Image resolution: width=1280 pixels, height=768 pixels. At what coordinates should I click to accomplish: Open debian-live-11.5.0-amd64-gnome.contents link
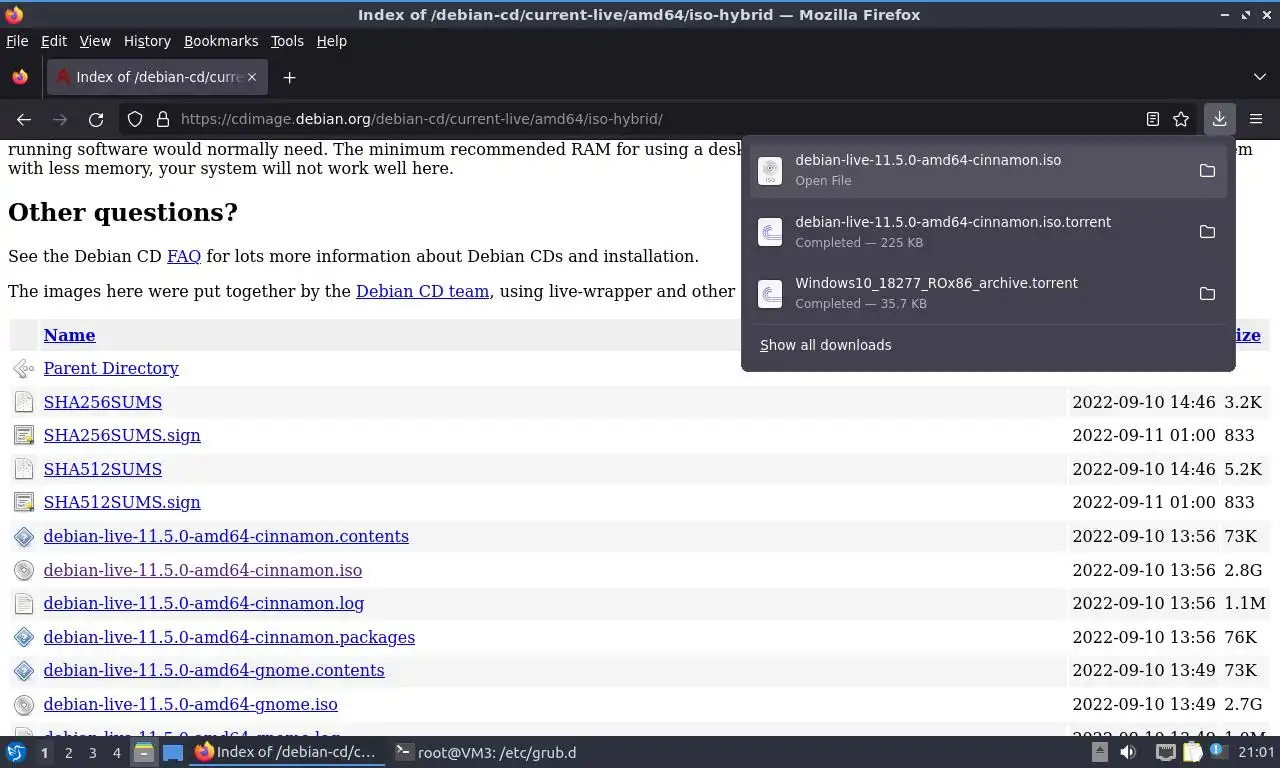click(x=214, y=670)
